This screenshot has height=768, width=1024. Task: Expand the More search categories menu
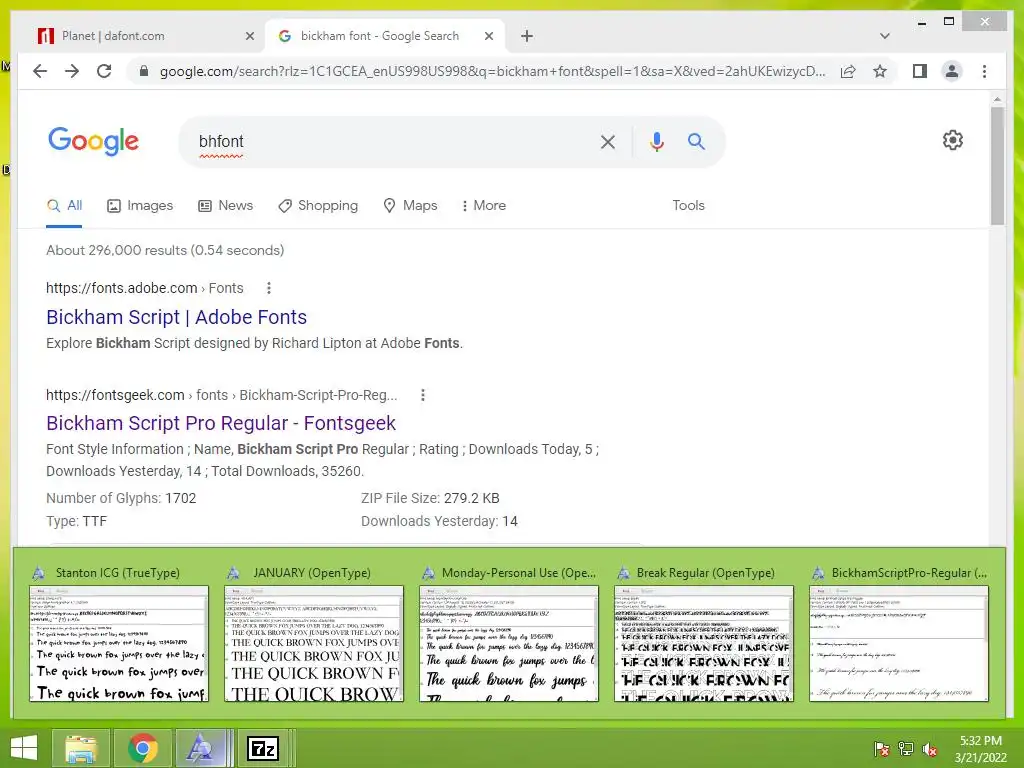point(483,206)
